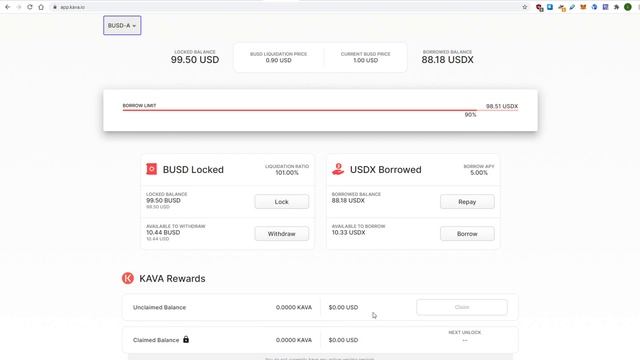Open the blue square extension icon
640x360 pixels.
(550, 7)
